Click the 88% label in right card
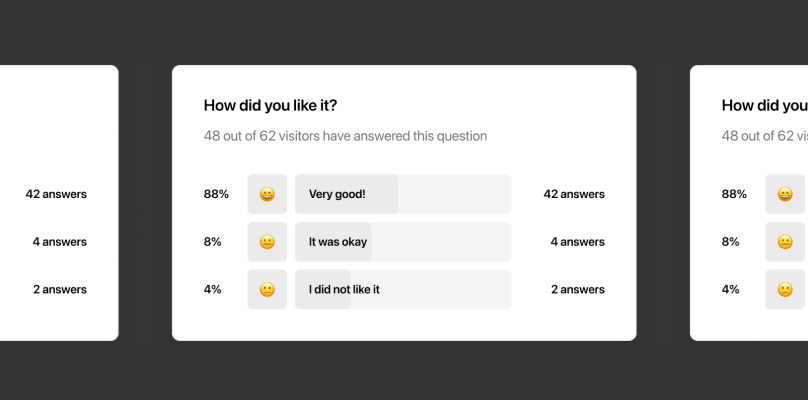The width and height of the screenshot is (808, 400). click(x=734, y=194)
